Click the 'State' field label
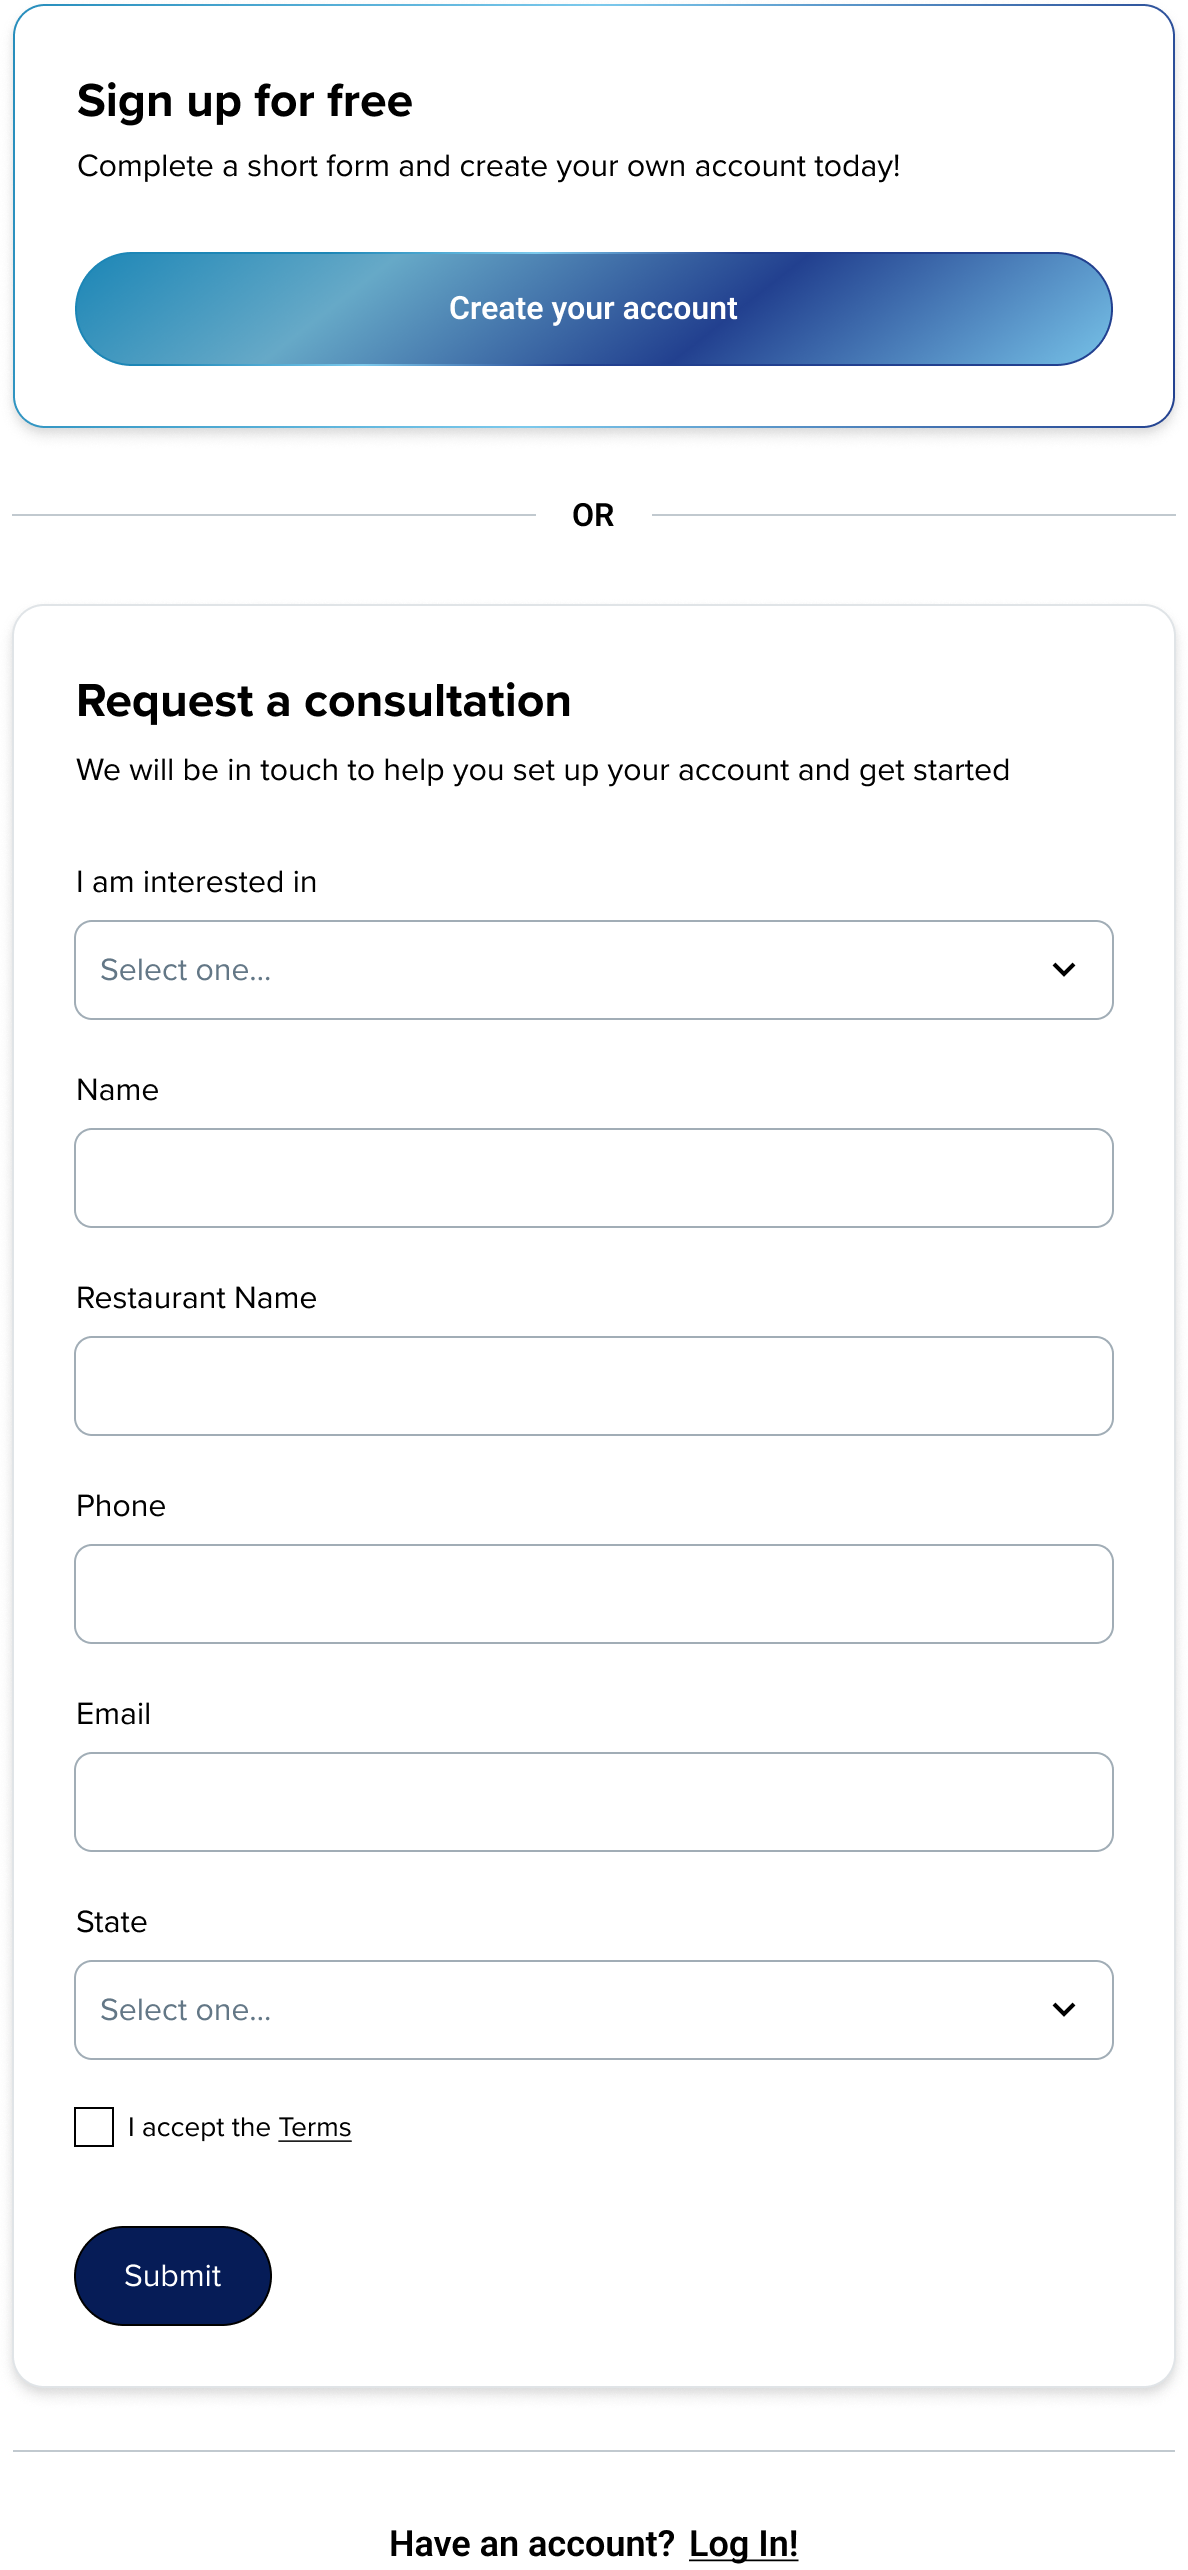Viewport: 1188px width, 2570px height. [x=112, y=1922]
